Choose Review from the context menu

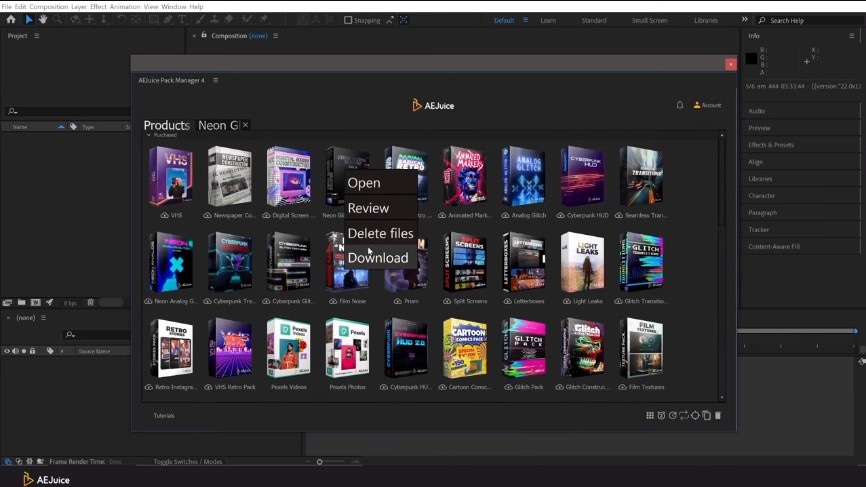381,208
